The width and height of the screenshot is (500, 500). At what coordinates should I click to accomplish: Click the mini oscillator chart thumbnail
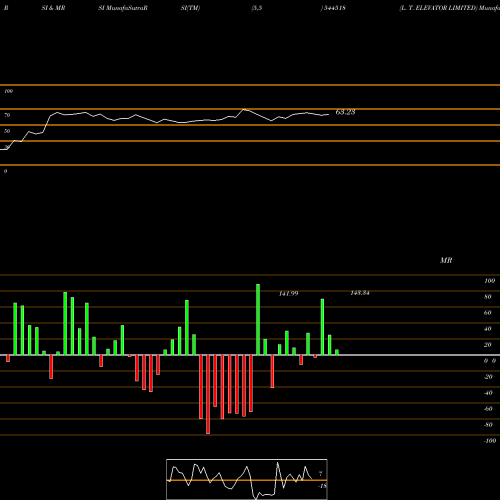247,479
